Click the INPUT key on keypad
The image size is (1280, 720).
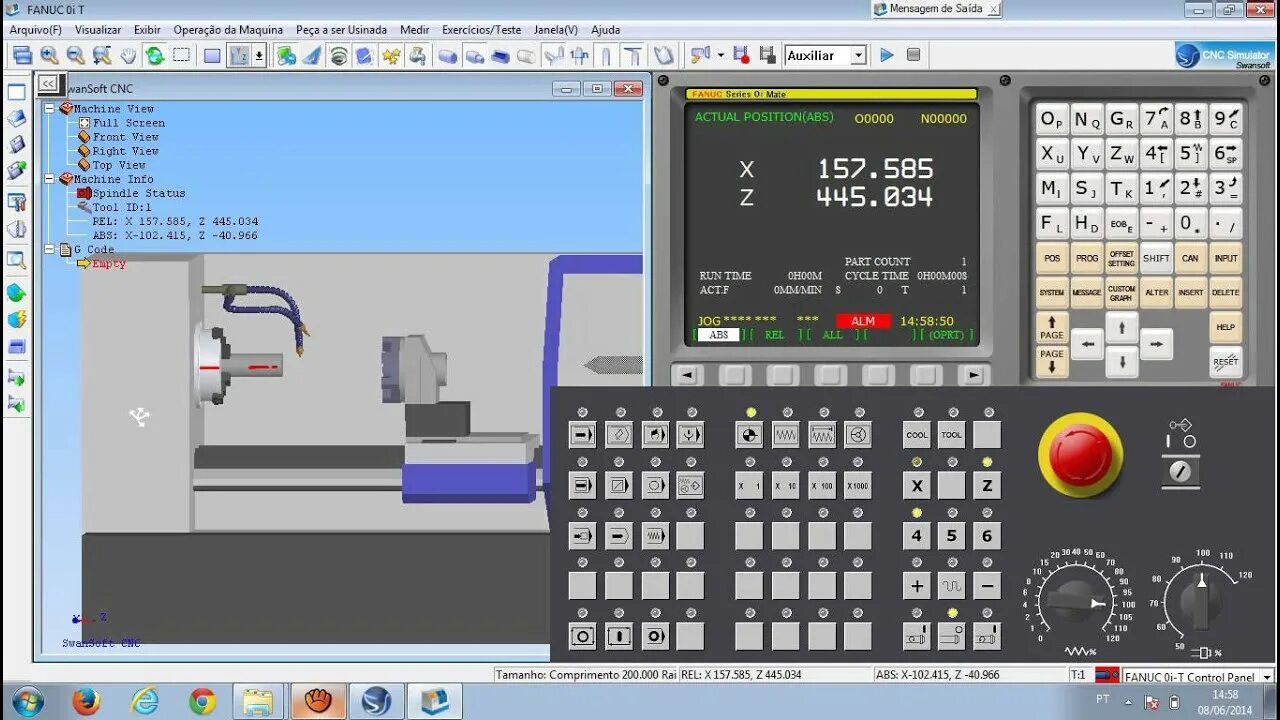click(1225, 258)
